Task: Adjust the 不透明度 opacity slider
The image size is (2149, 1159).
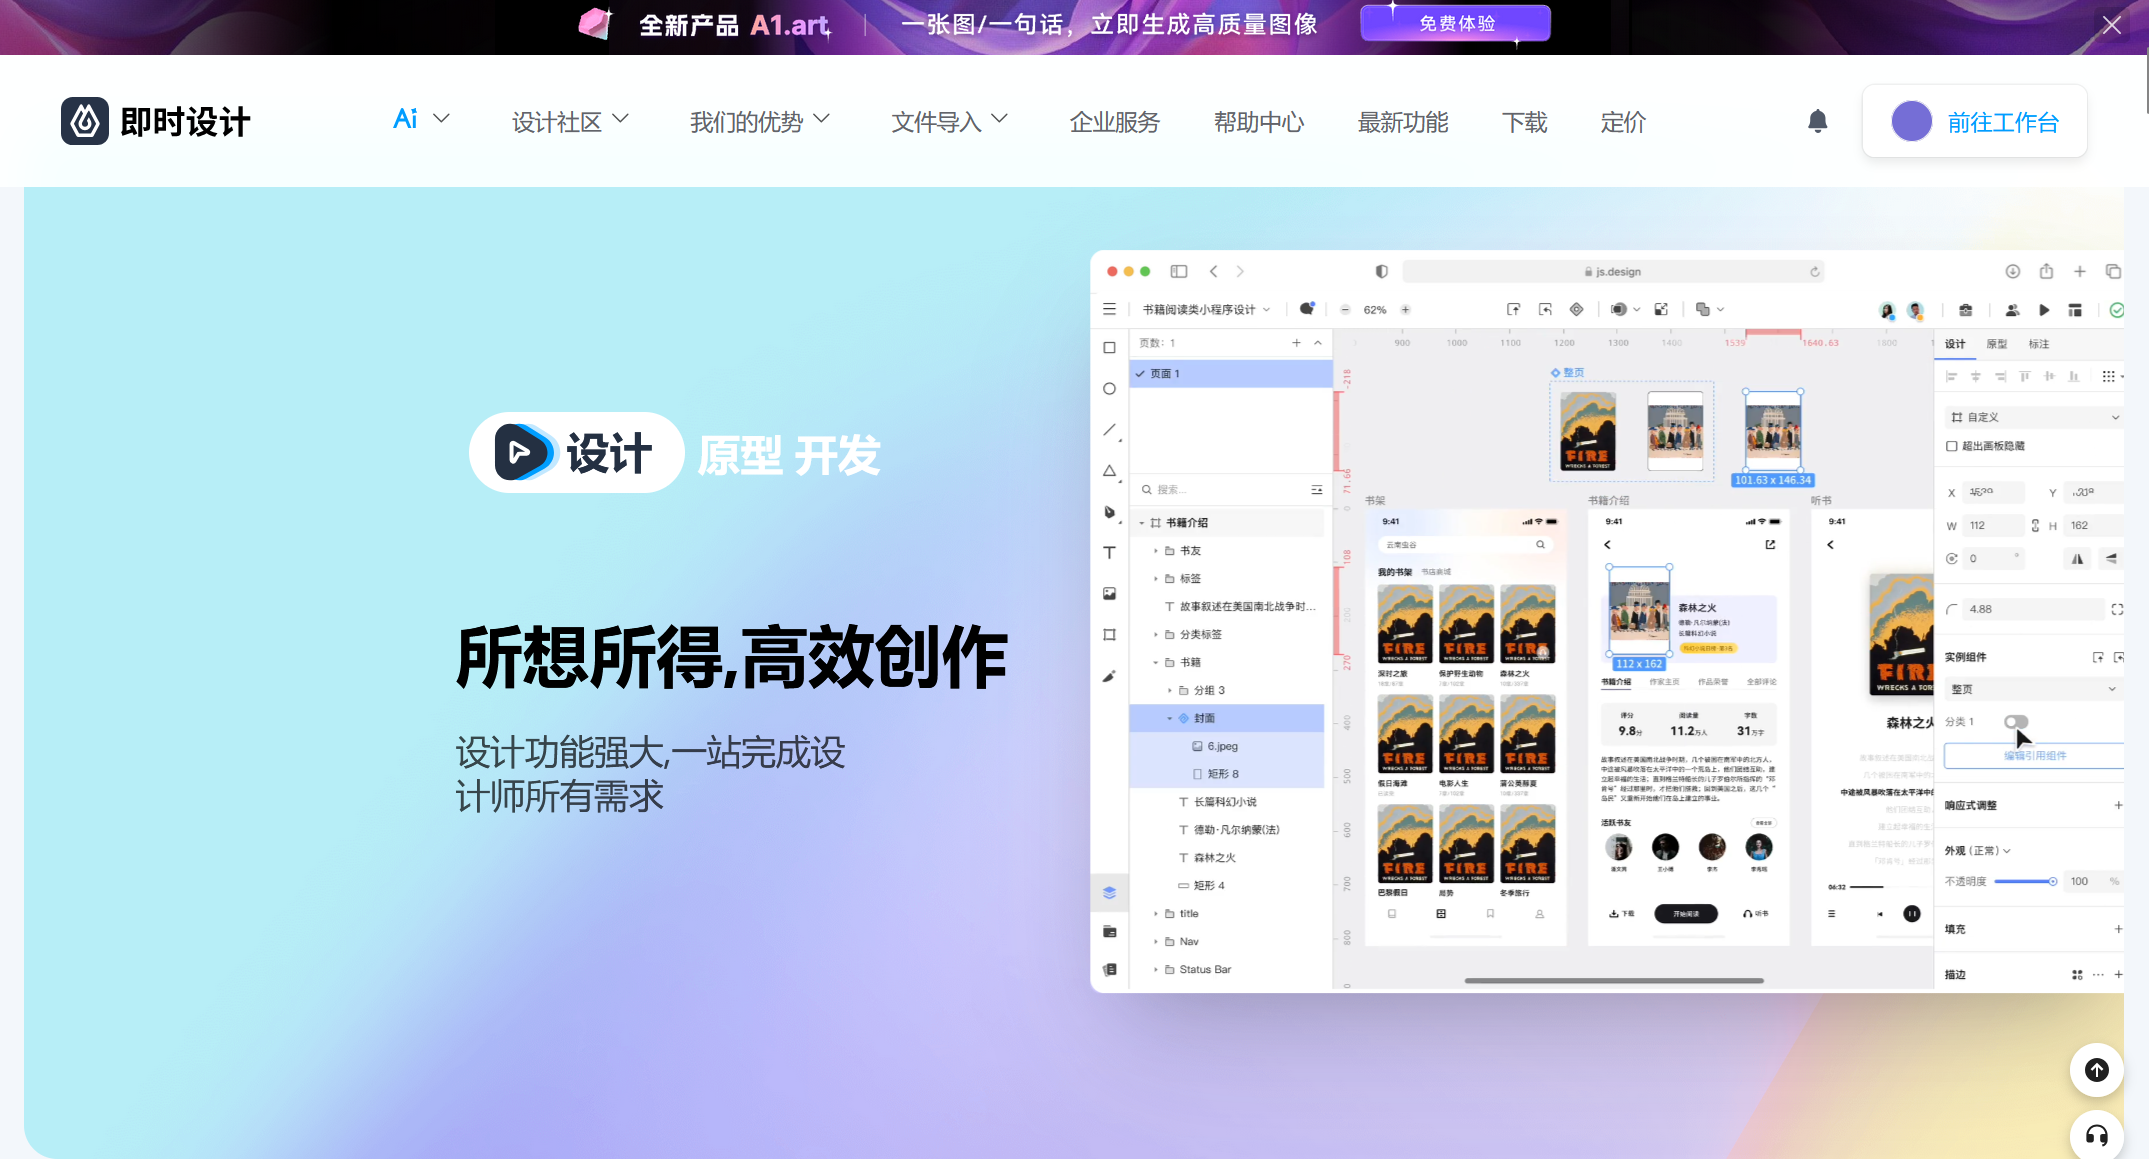Action: tap(2025, 881)
